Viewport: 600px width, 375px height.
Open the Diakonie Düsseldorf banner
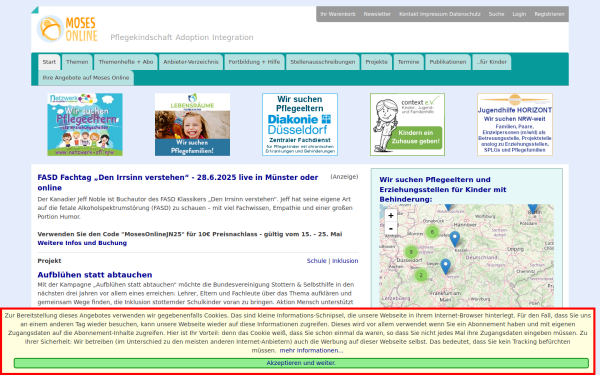click(300, 124)
